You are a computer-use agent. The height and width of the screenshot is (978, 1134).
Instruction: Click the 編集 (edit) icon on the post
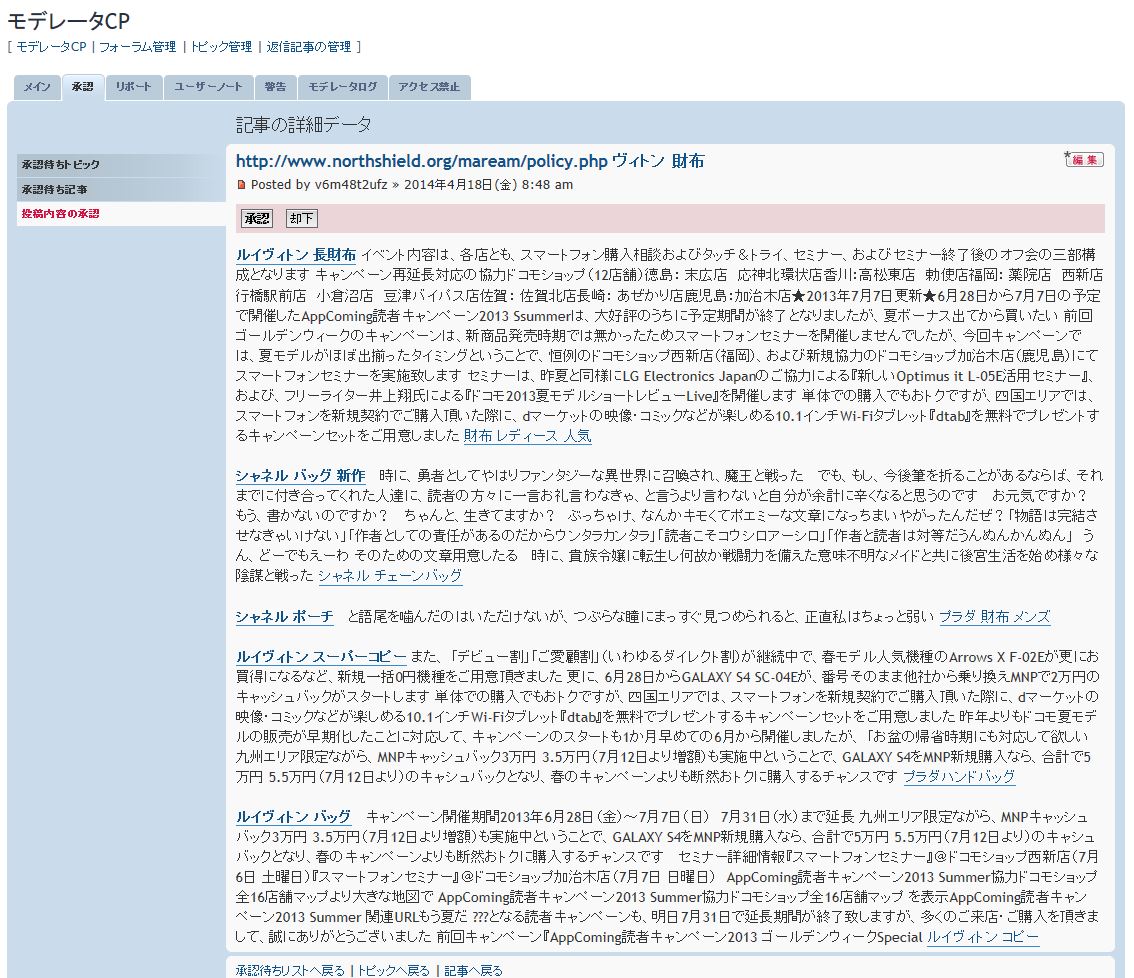[x=1084, y=160]
